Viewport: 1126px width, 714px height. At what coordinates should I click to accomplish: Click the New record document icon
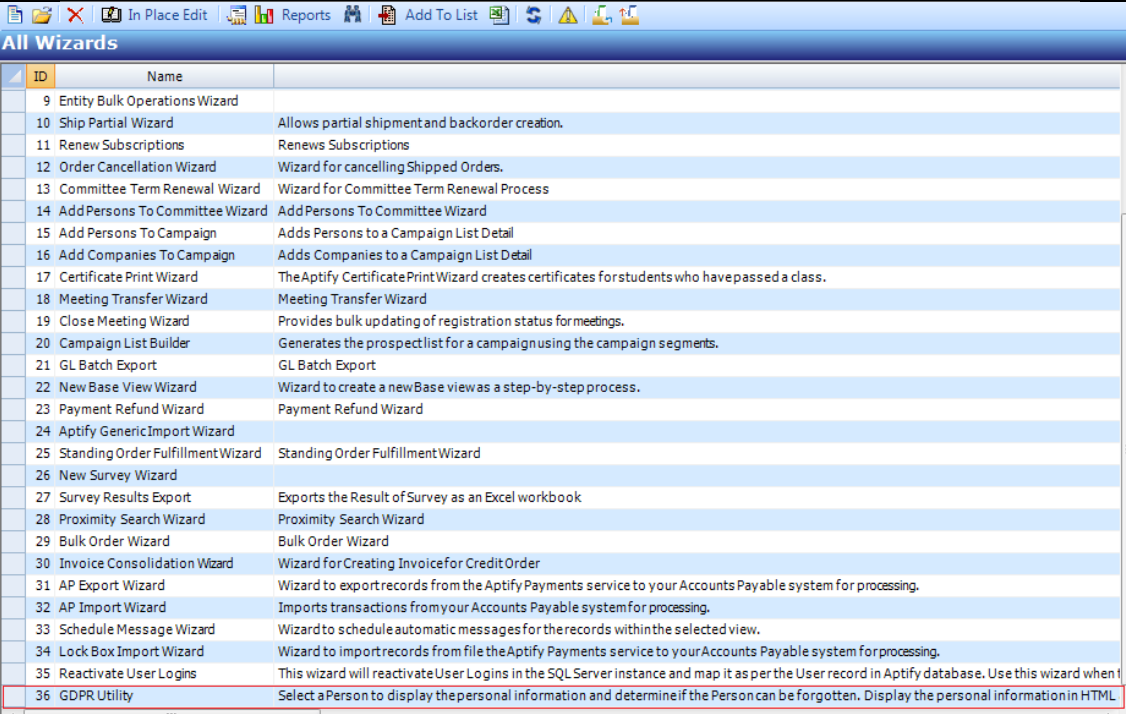[14, 14]
